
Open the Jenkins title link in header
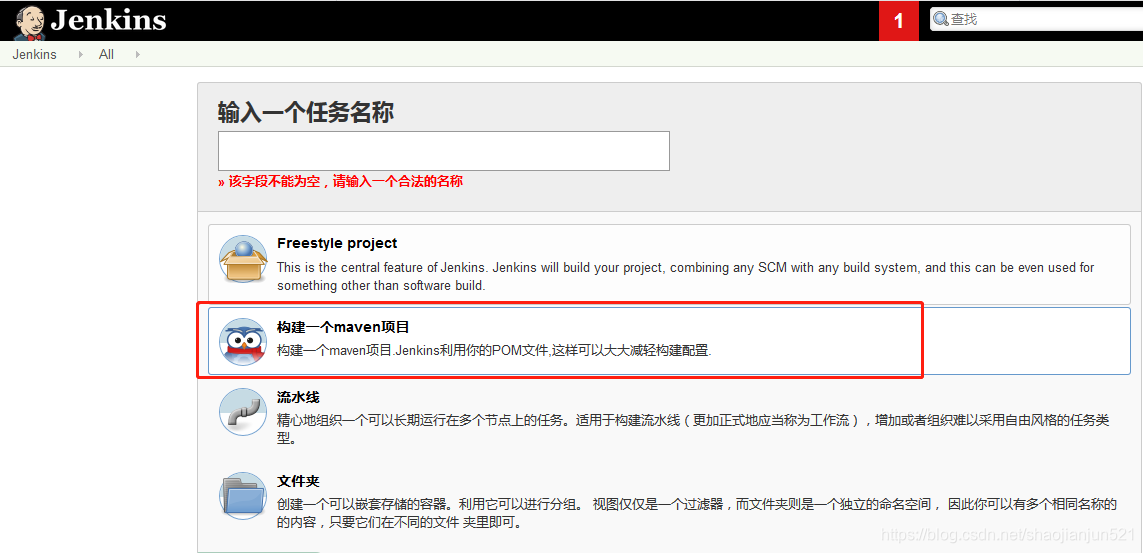click(109, 20)
